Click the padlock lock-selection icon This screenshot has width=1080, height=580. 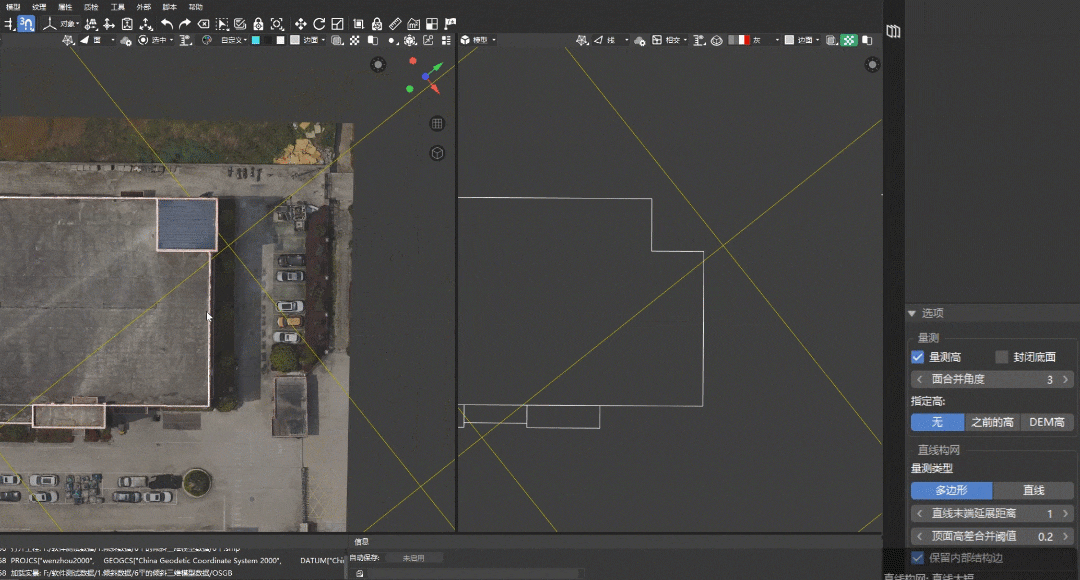tap(258, 23)
